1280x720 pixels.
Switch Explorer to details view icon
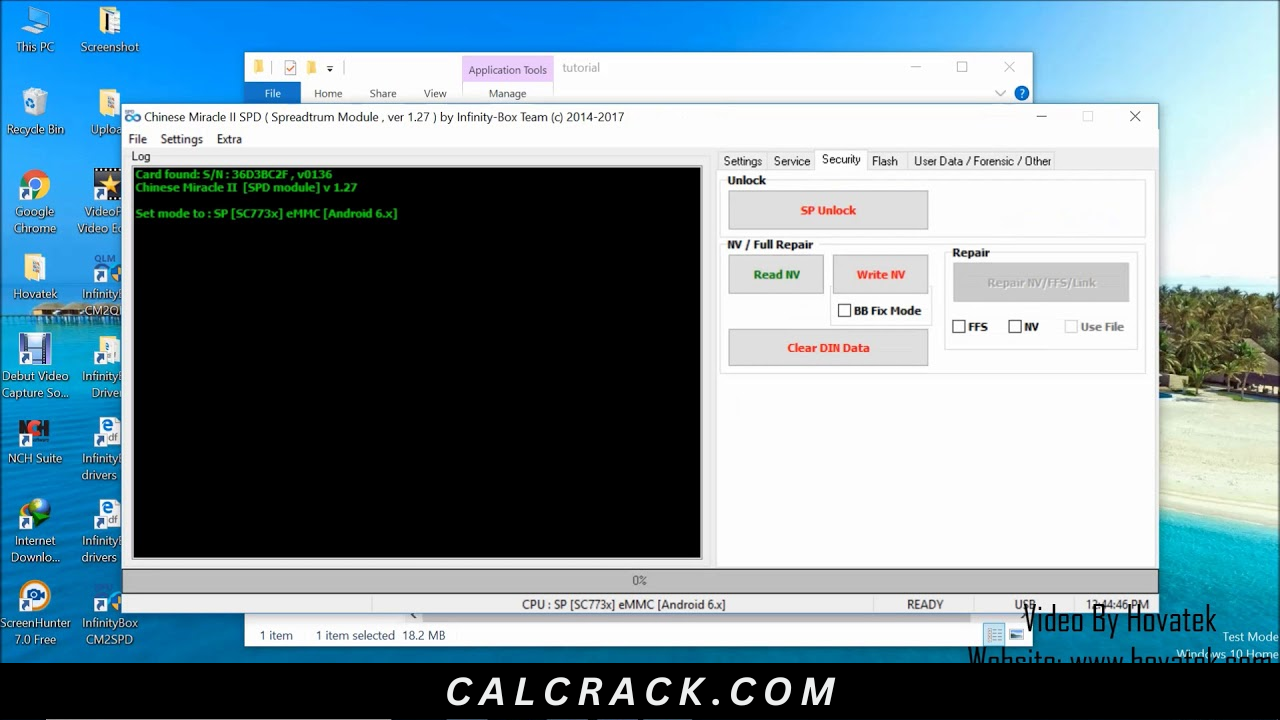coord(993,635)
